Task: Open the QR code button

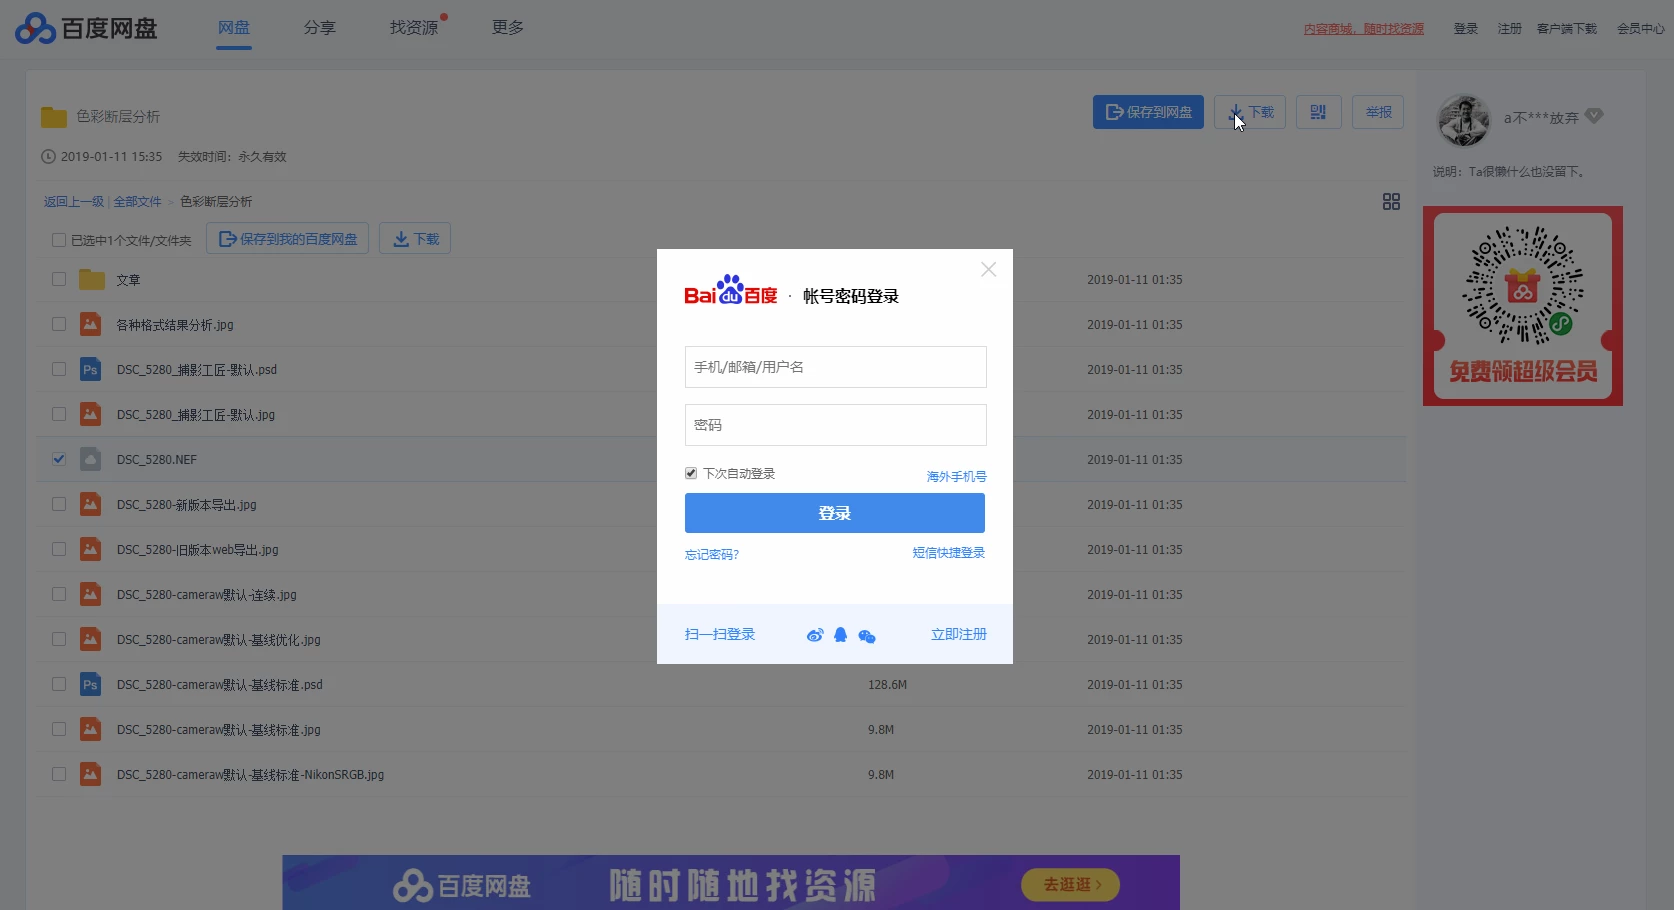Action: tap(1318, 112)
